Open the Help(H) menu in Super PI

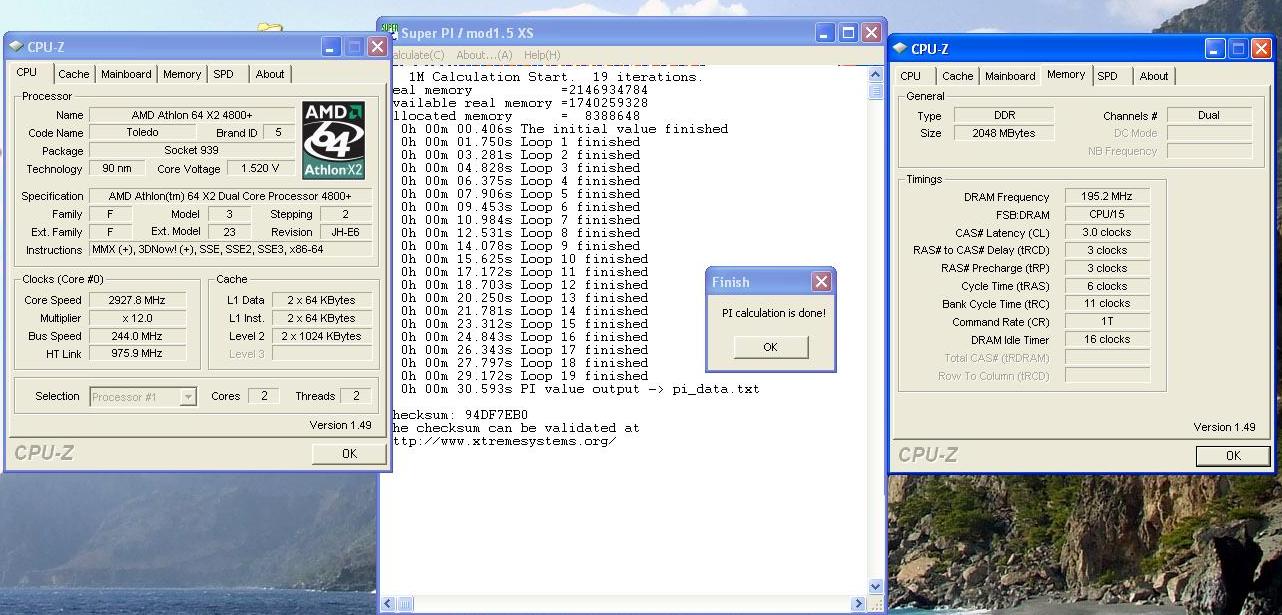point(542,55)
